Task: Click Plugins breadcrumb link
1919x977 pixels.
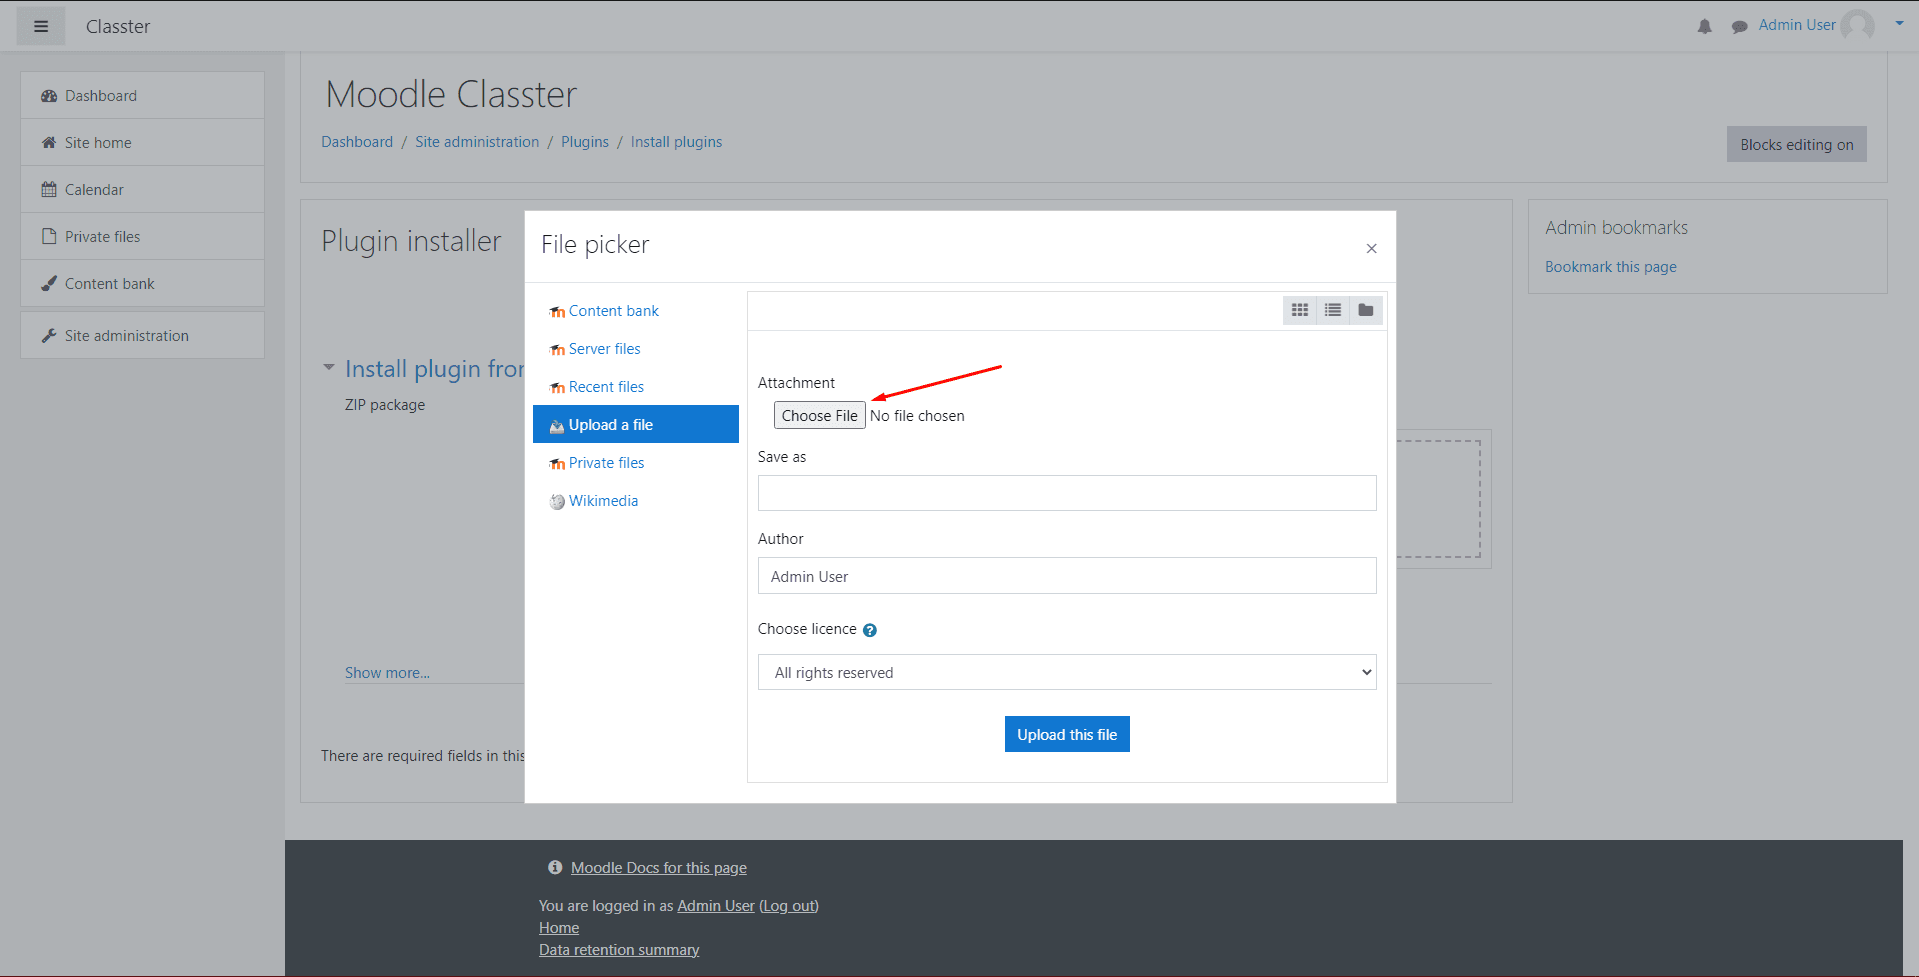Action: [585, 142]
